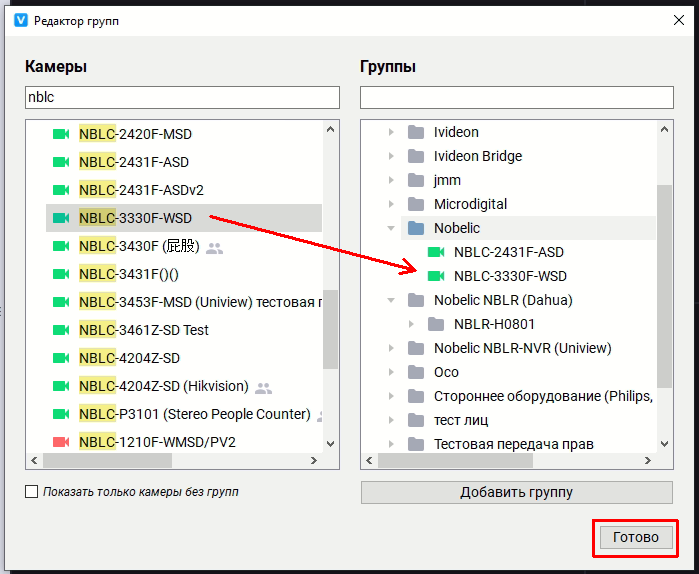The height and width of the screenshot is (574, 699).
Task: Click camera icon of NBLC-4204Z-SD (Hikvision)
Action: pos(61,386)
